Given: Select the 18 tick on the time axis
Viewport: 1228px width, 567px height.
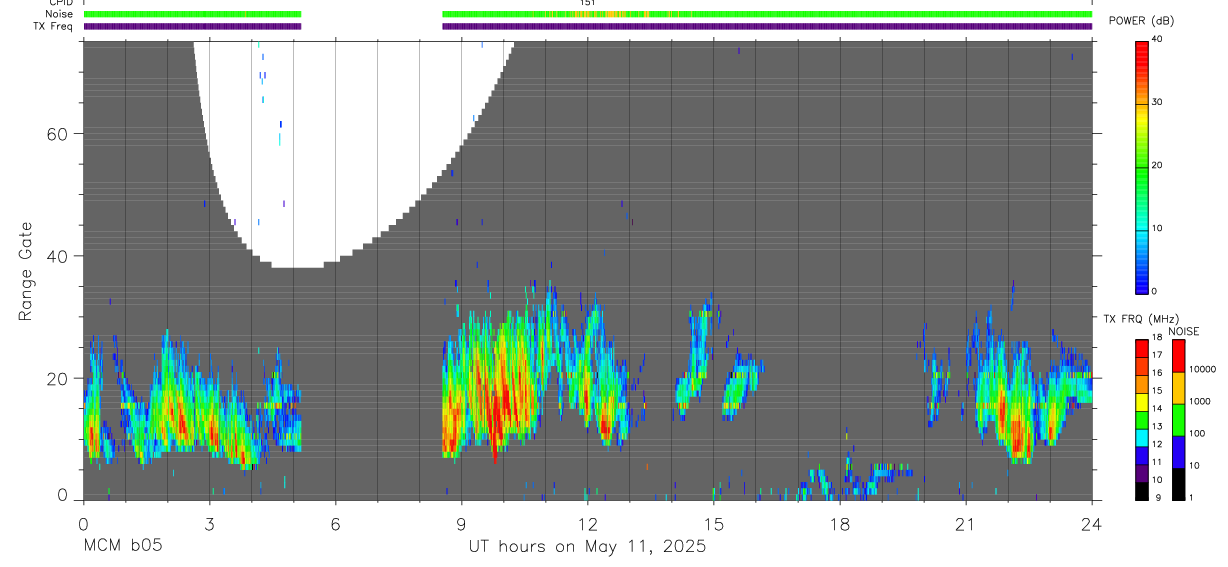Looking at the screenshot, I should tap(840, 522).
